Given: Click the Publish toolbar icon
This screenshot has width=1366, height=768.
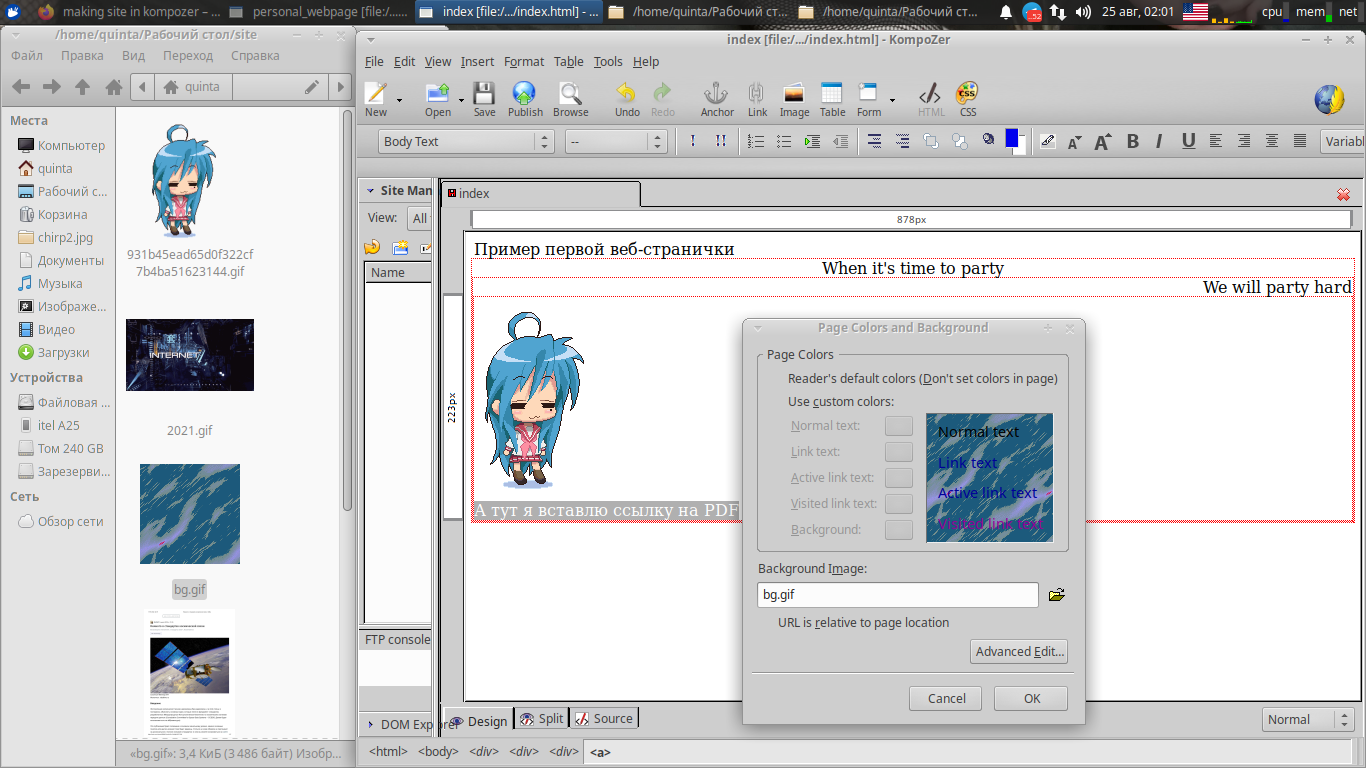Looking at the screenshot, I should pyautogui.click(x=524, y=100).
